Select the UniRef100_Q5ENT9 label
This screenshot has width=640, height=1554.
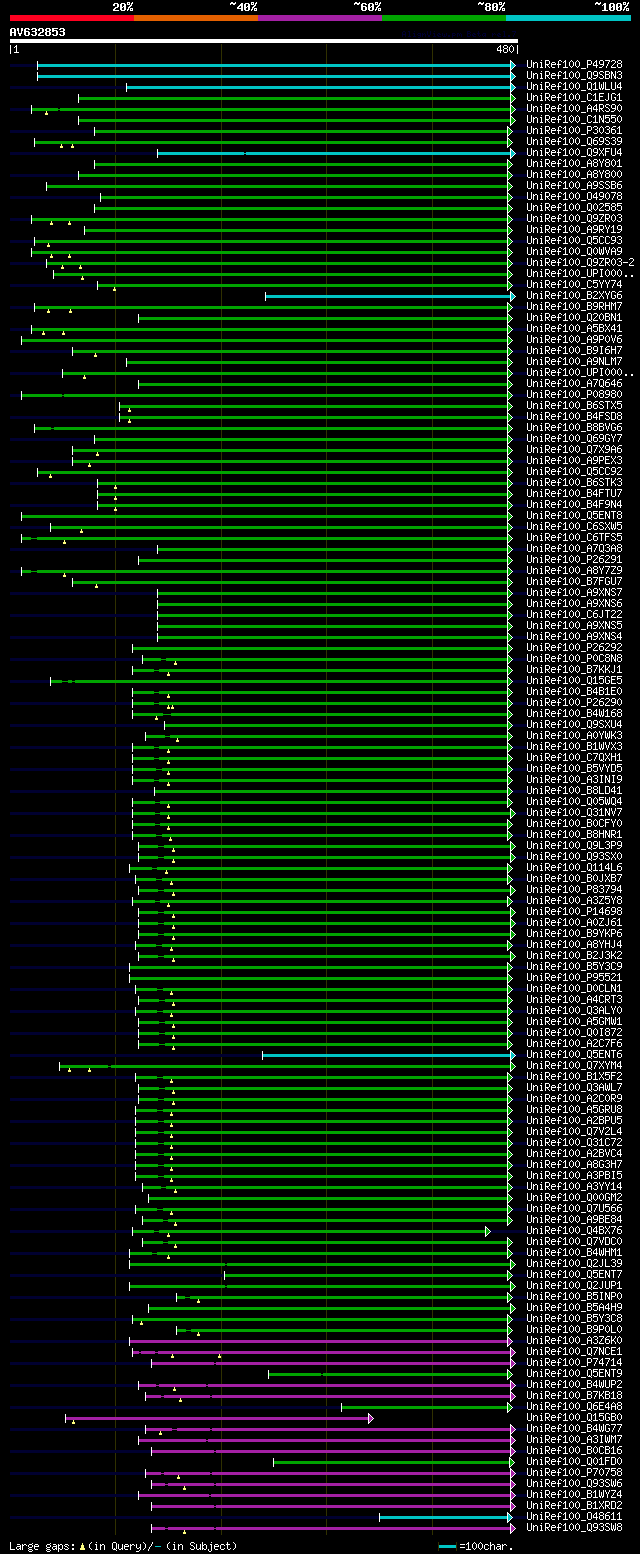(574, 1374)
